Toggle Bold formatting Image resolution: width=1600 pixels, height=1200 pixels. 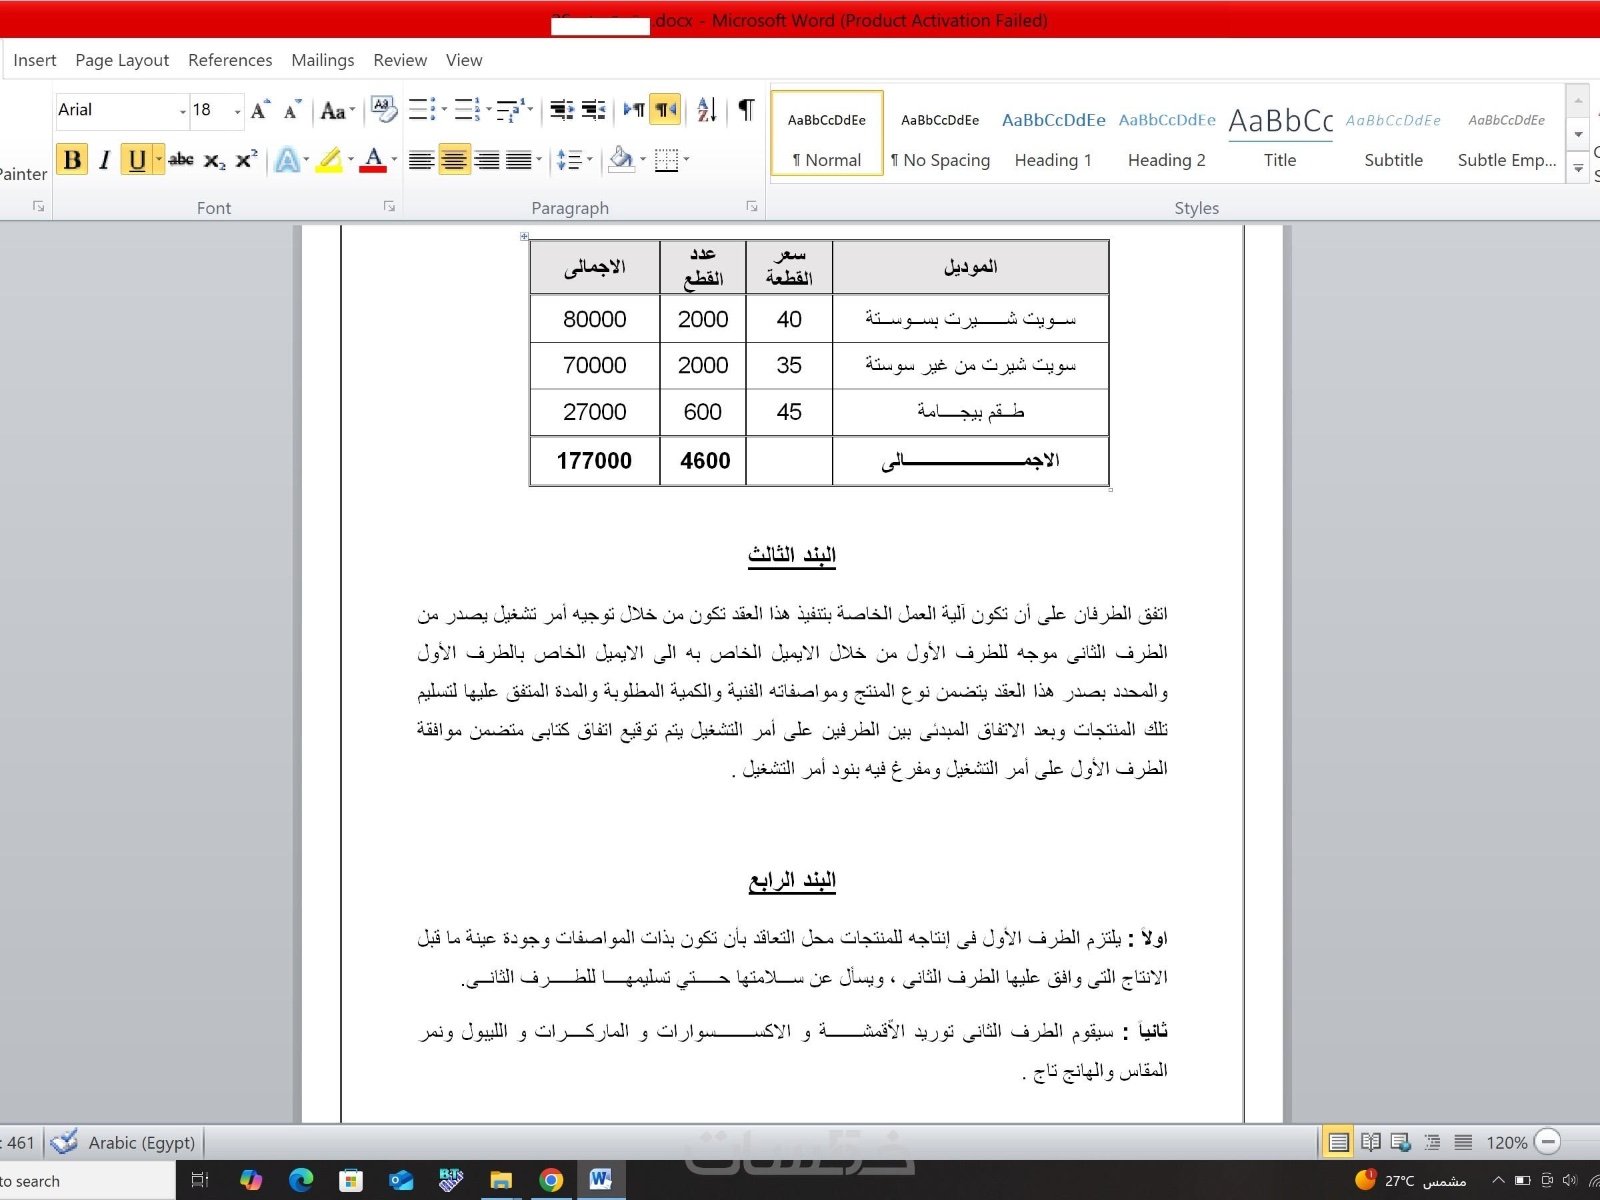[72, 160]
